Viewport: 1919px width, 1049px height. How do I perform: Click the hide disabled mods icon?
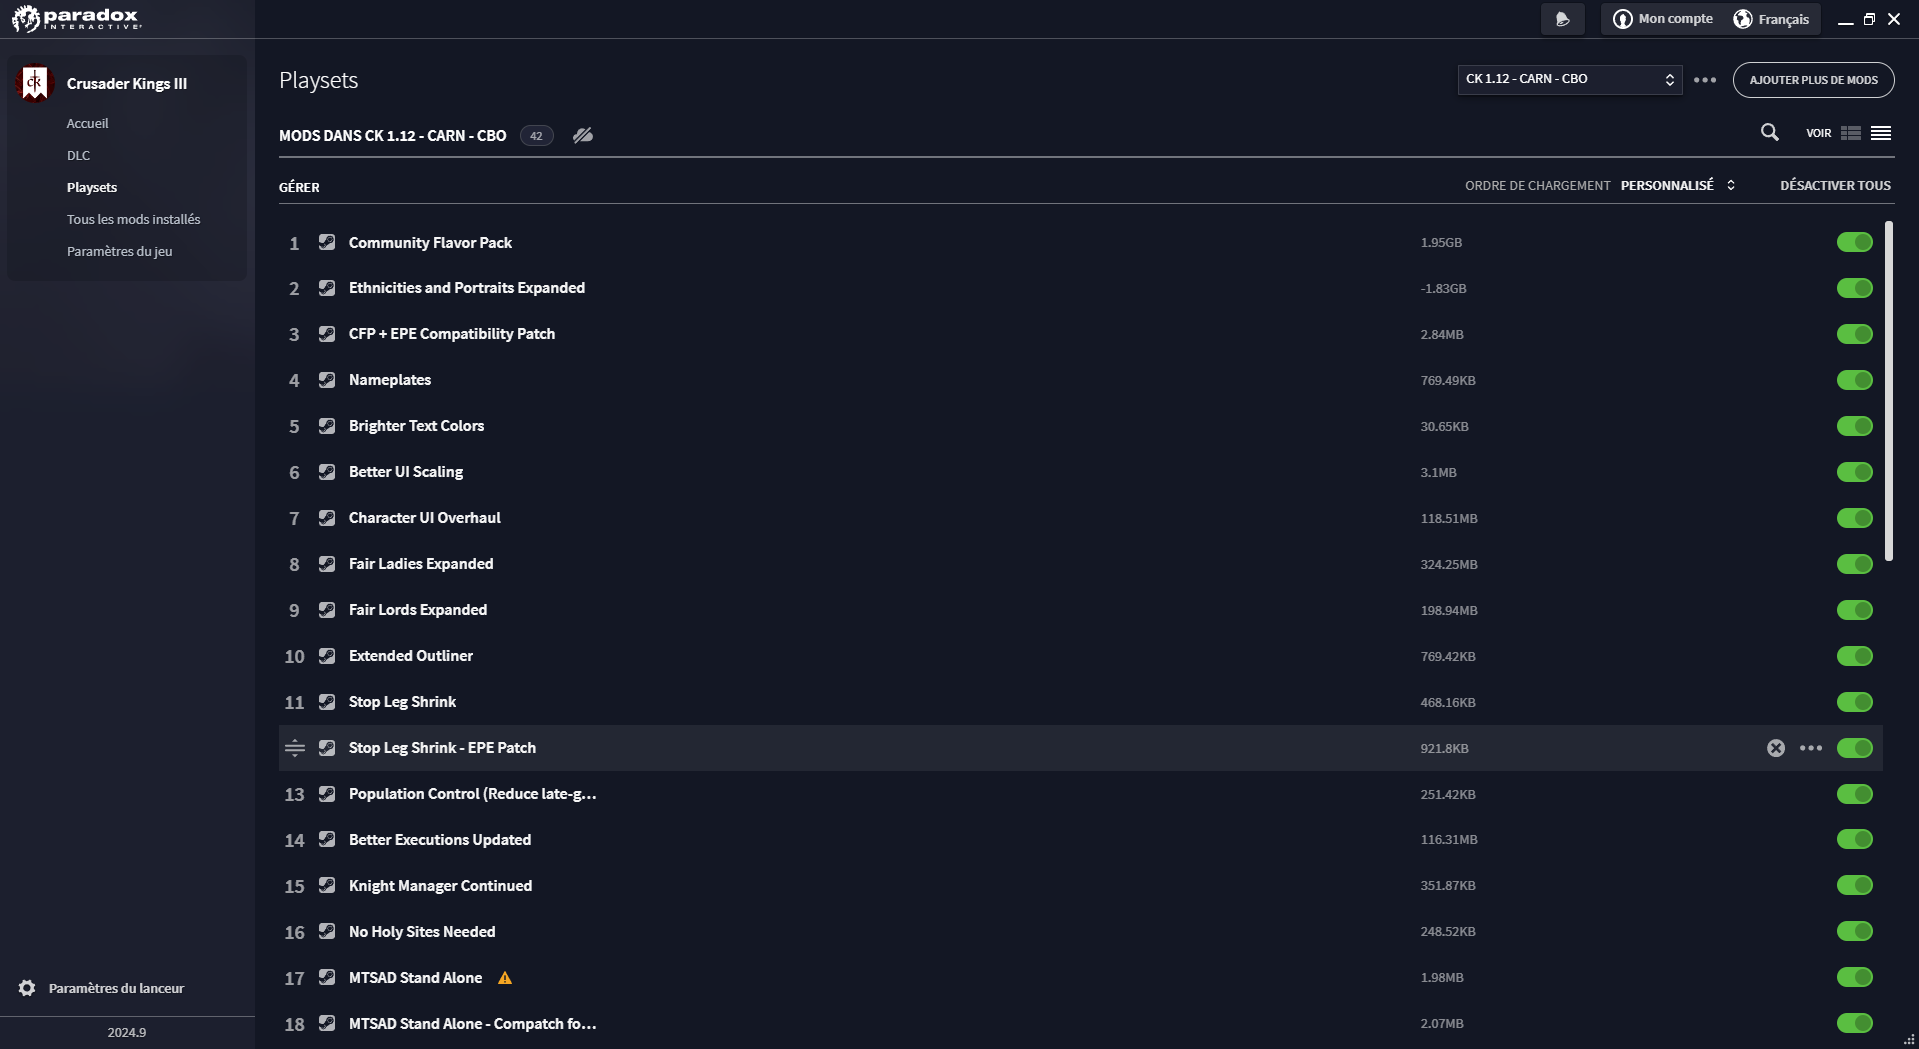coord(583,135)
